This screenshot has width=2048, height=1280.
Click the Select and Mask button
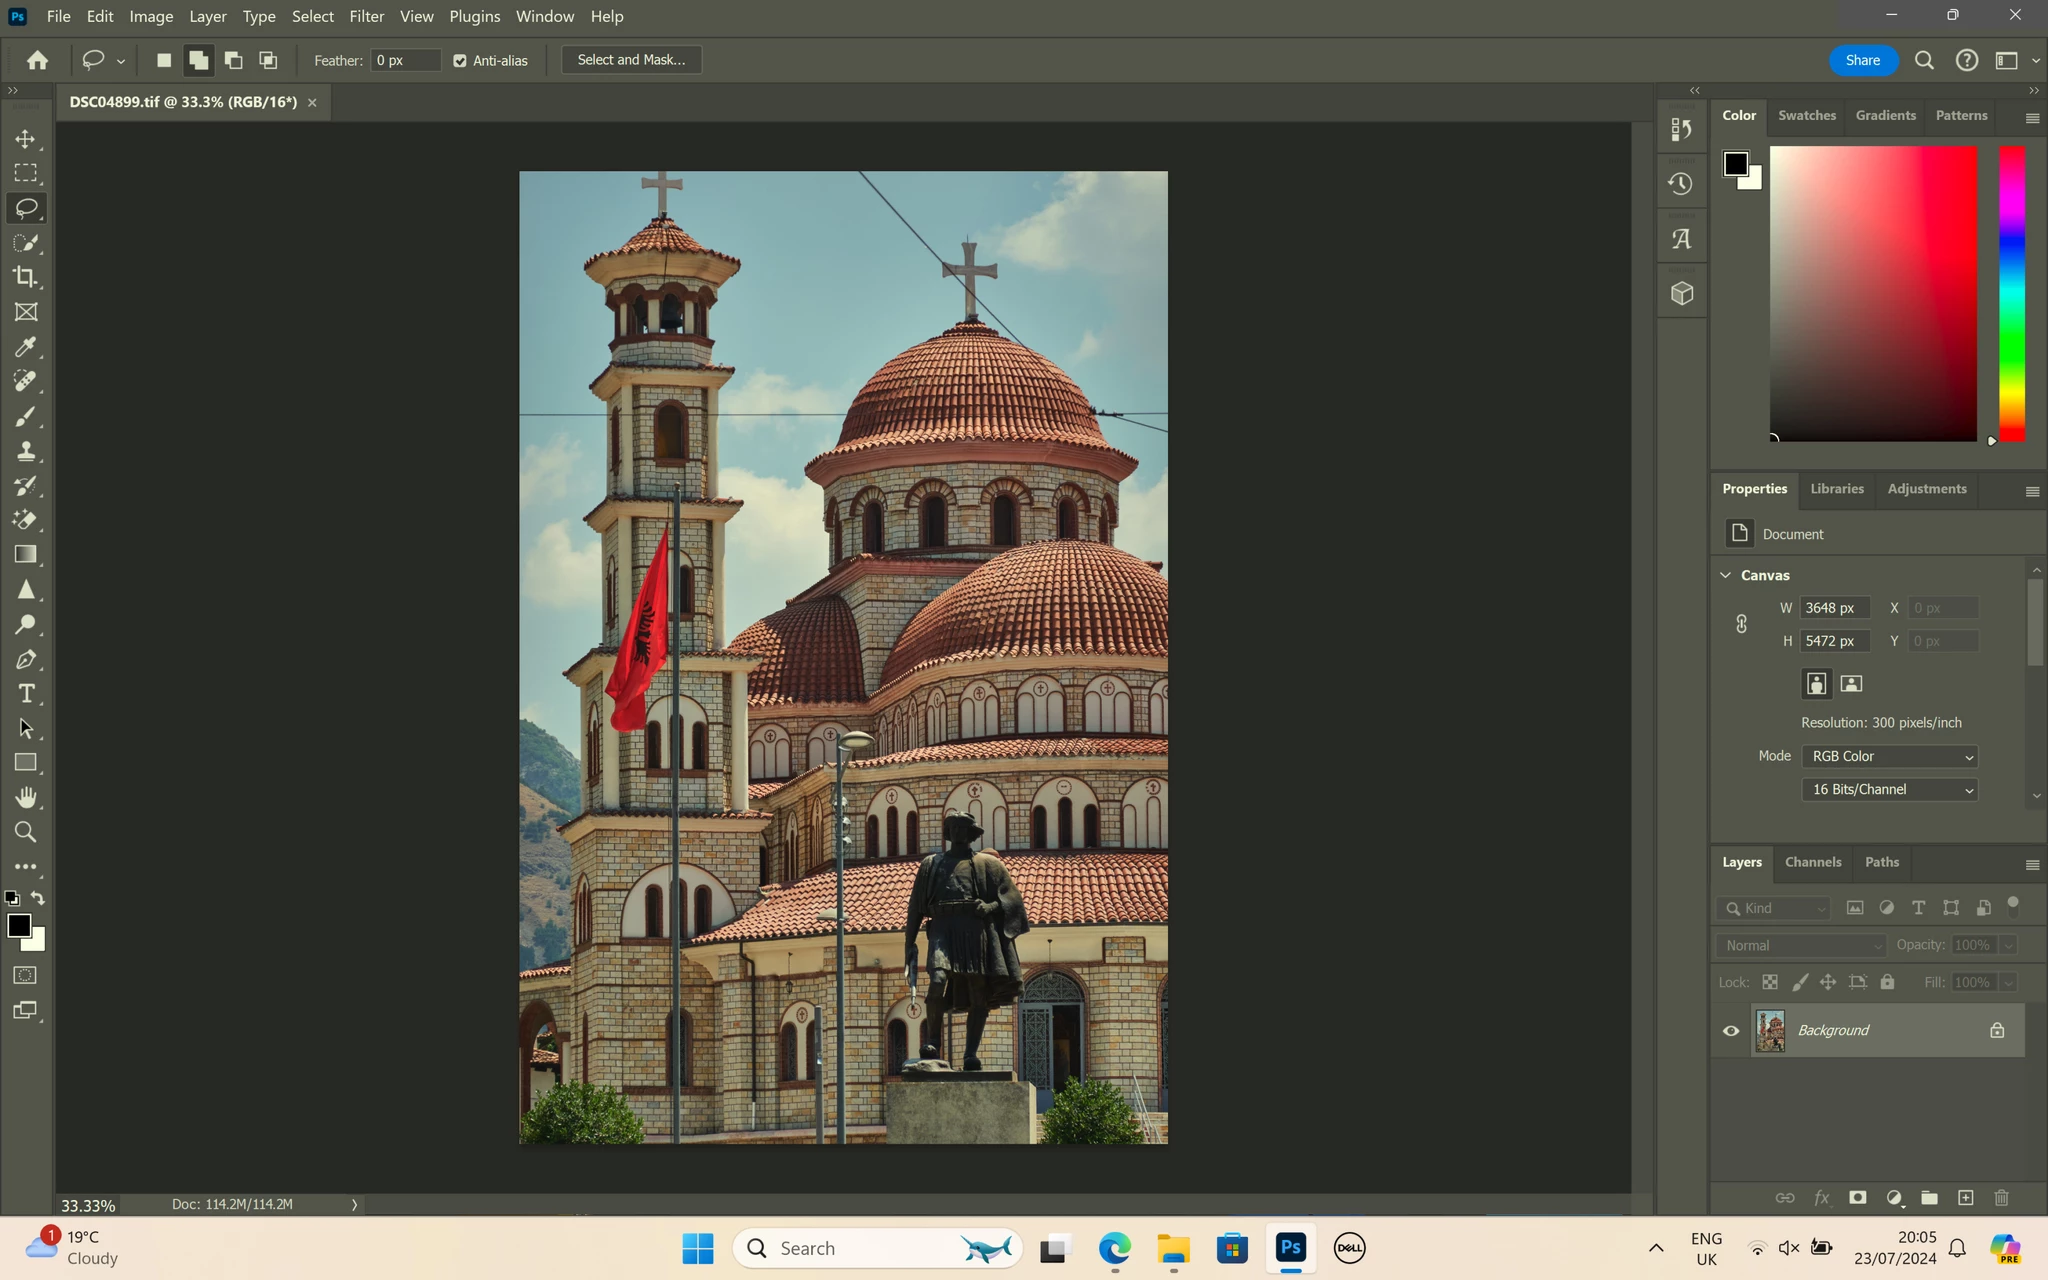tap(631, 60)
